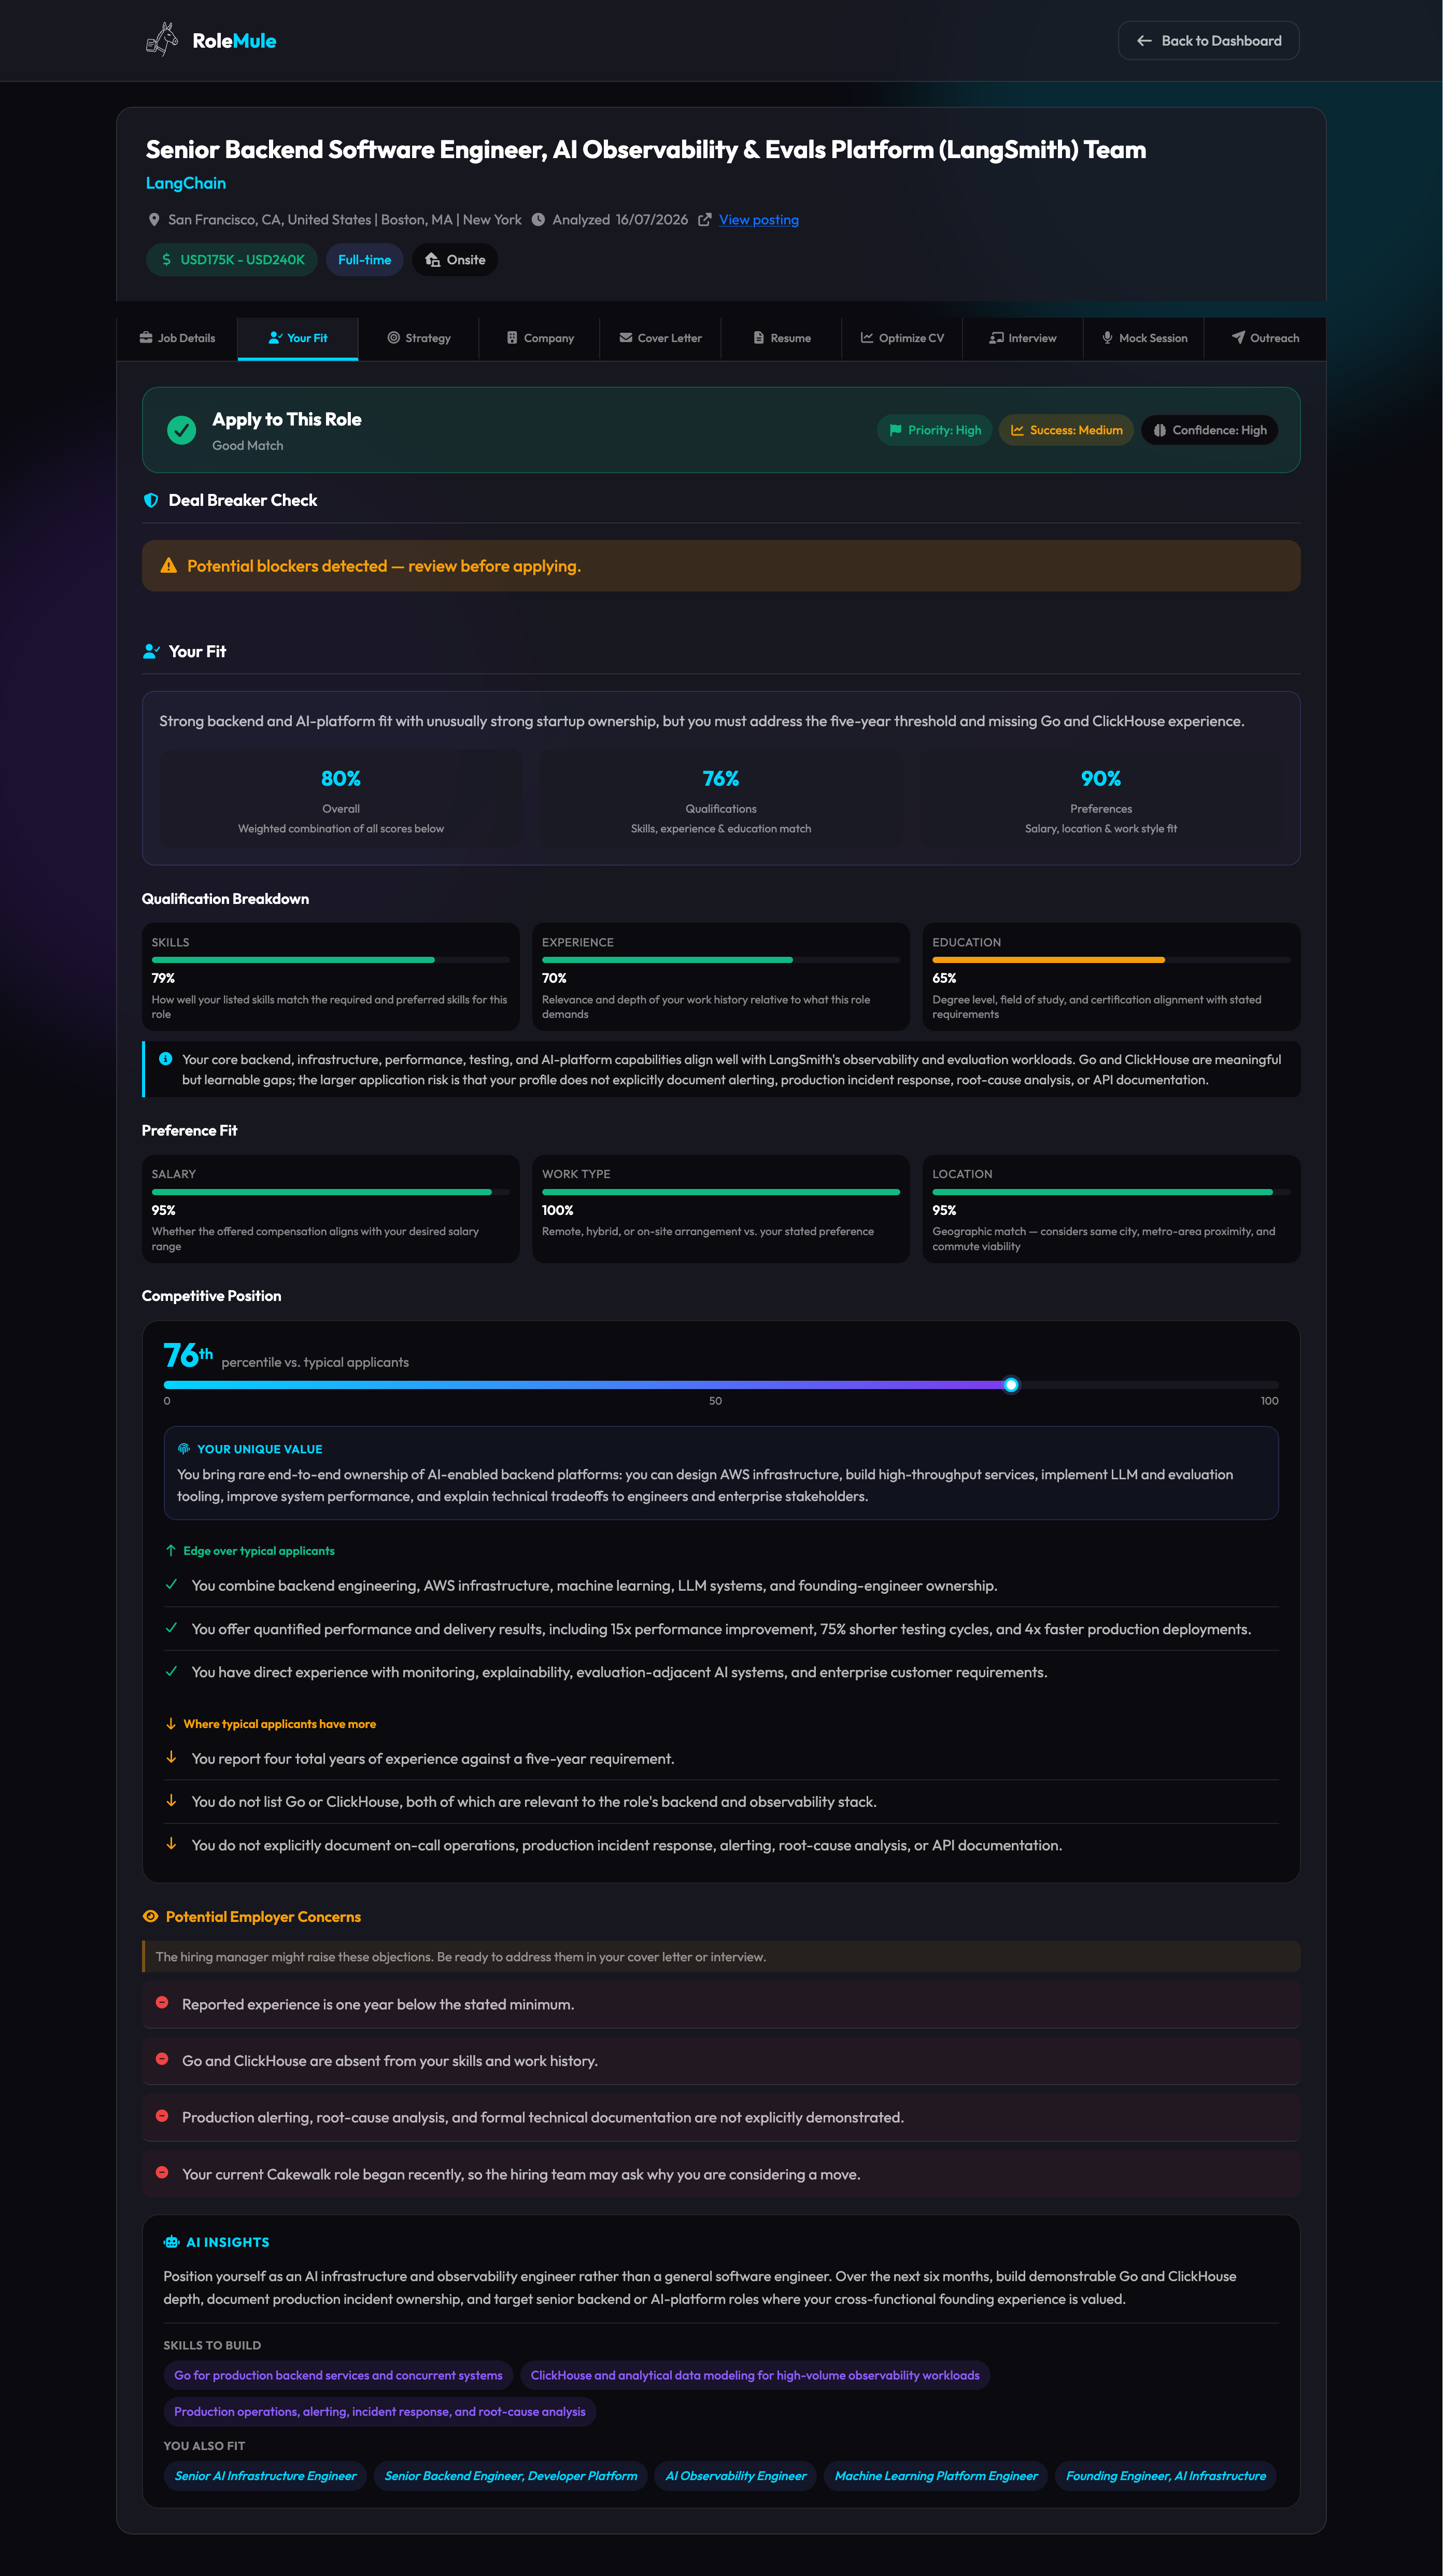
Task: Click the down arrow icon beside Where typical applicants have more
Action: tap(171, 1724)
